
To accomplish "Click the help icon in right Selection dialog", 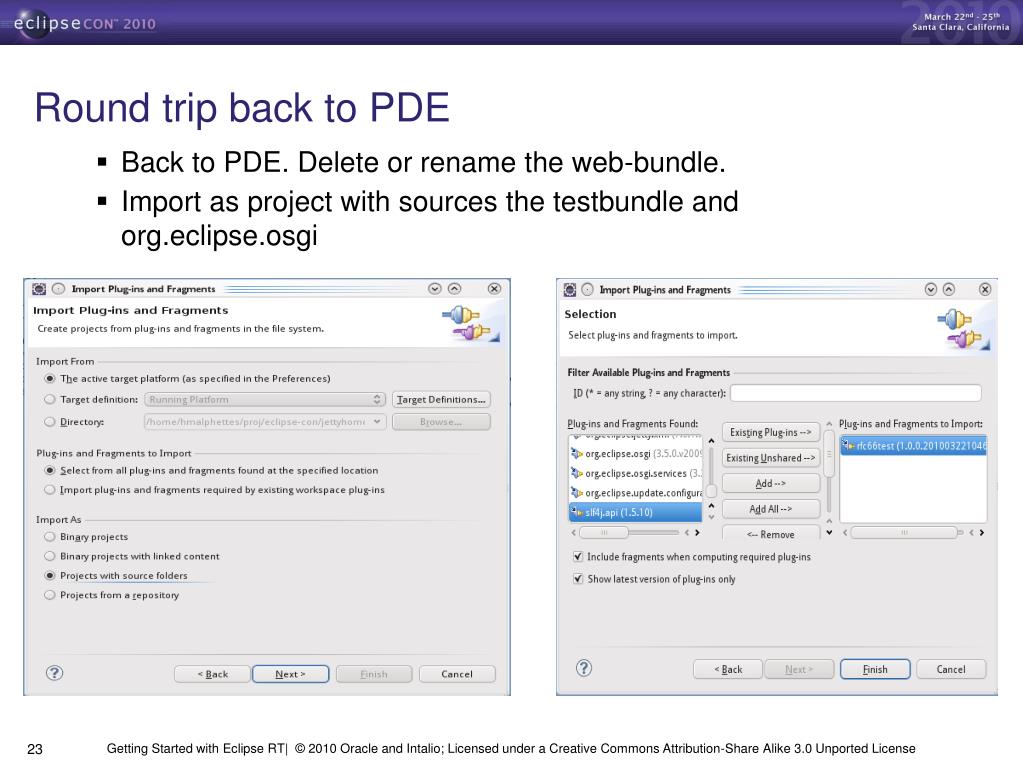I will 584,668.
